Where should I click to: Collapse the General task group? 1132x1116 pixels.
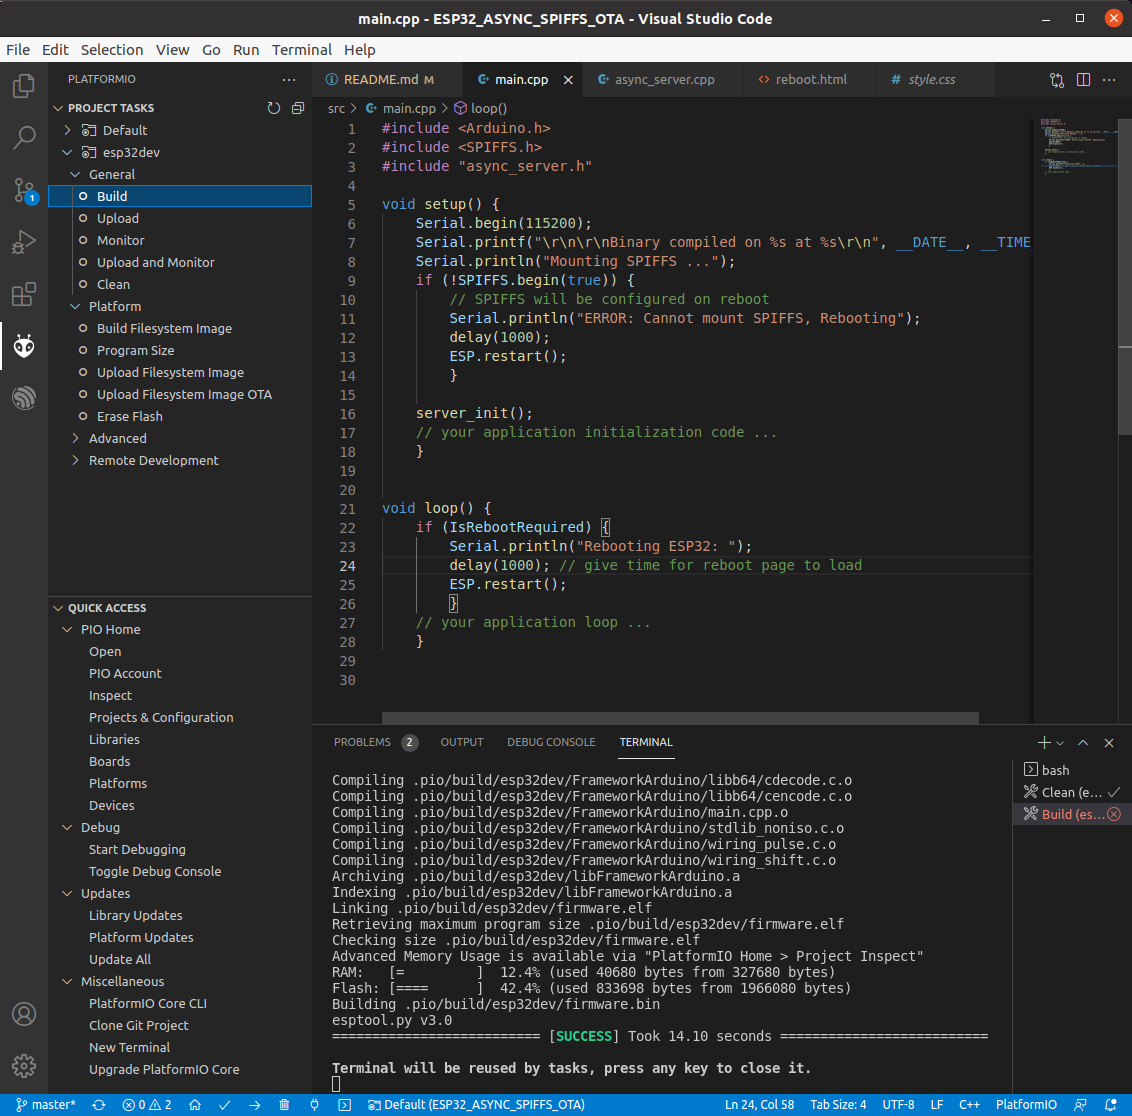[x=75, y=174]
